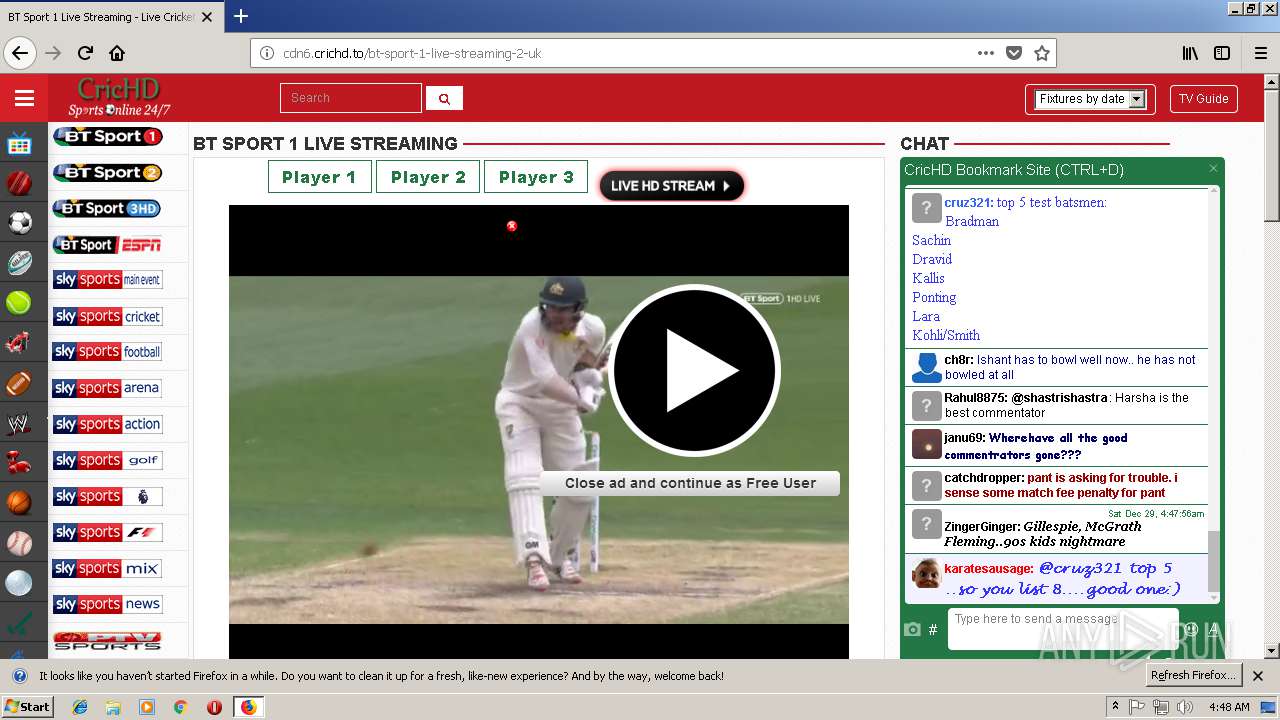Open BT Sport 2 channel
The height and width of the screenshot is (720, 1280).
[107, 172]
